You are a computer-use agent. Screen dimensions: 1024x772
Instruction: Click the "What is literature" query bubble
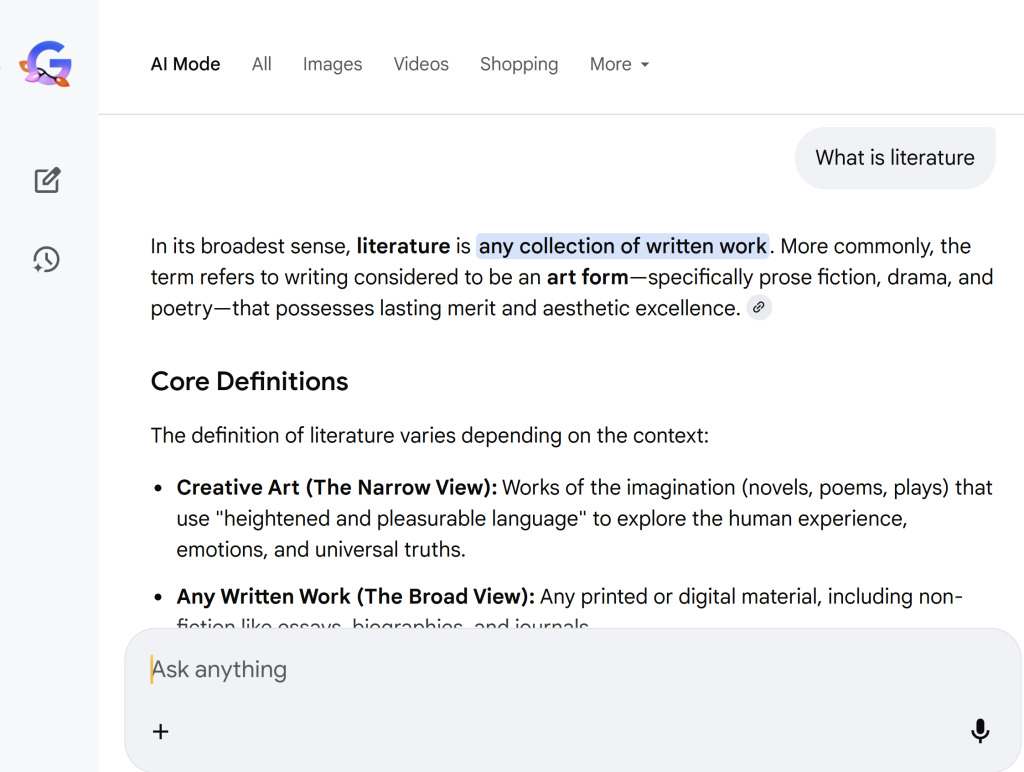[x=894, y=158]
